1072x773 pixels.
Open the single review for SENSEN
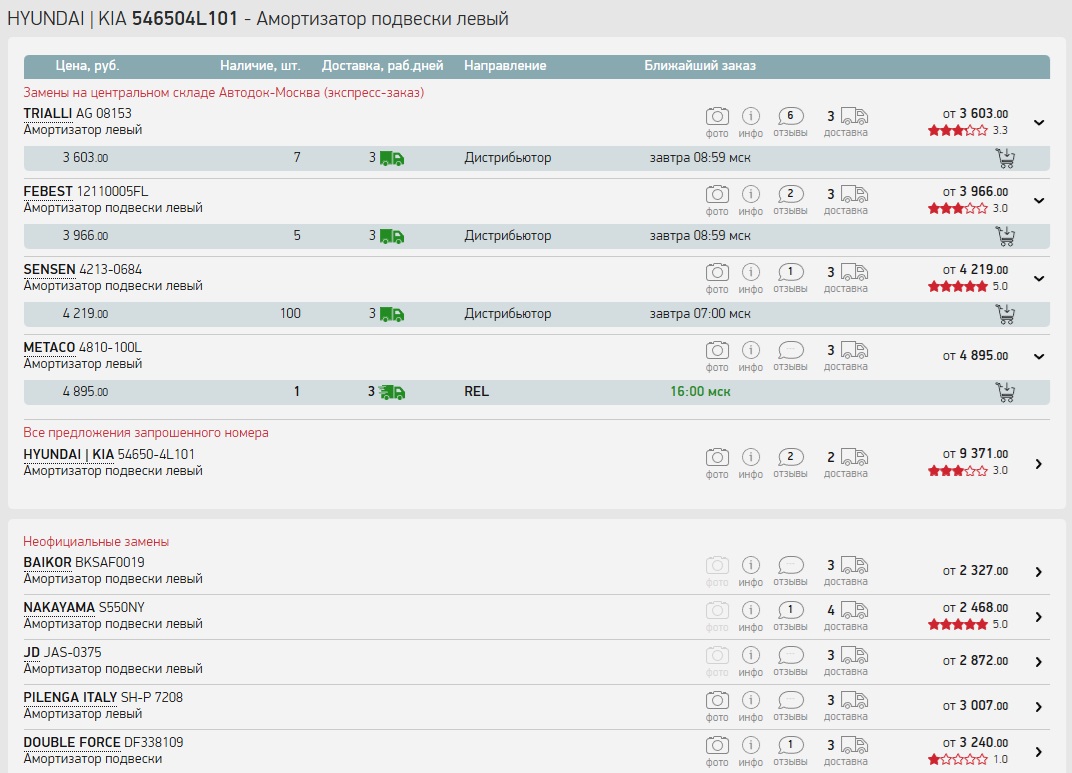(x=790, y=278)
